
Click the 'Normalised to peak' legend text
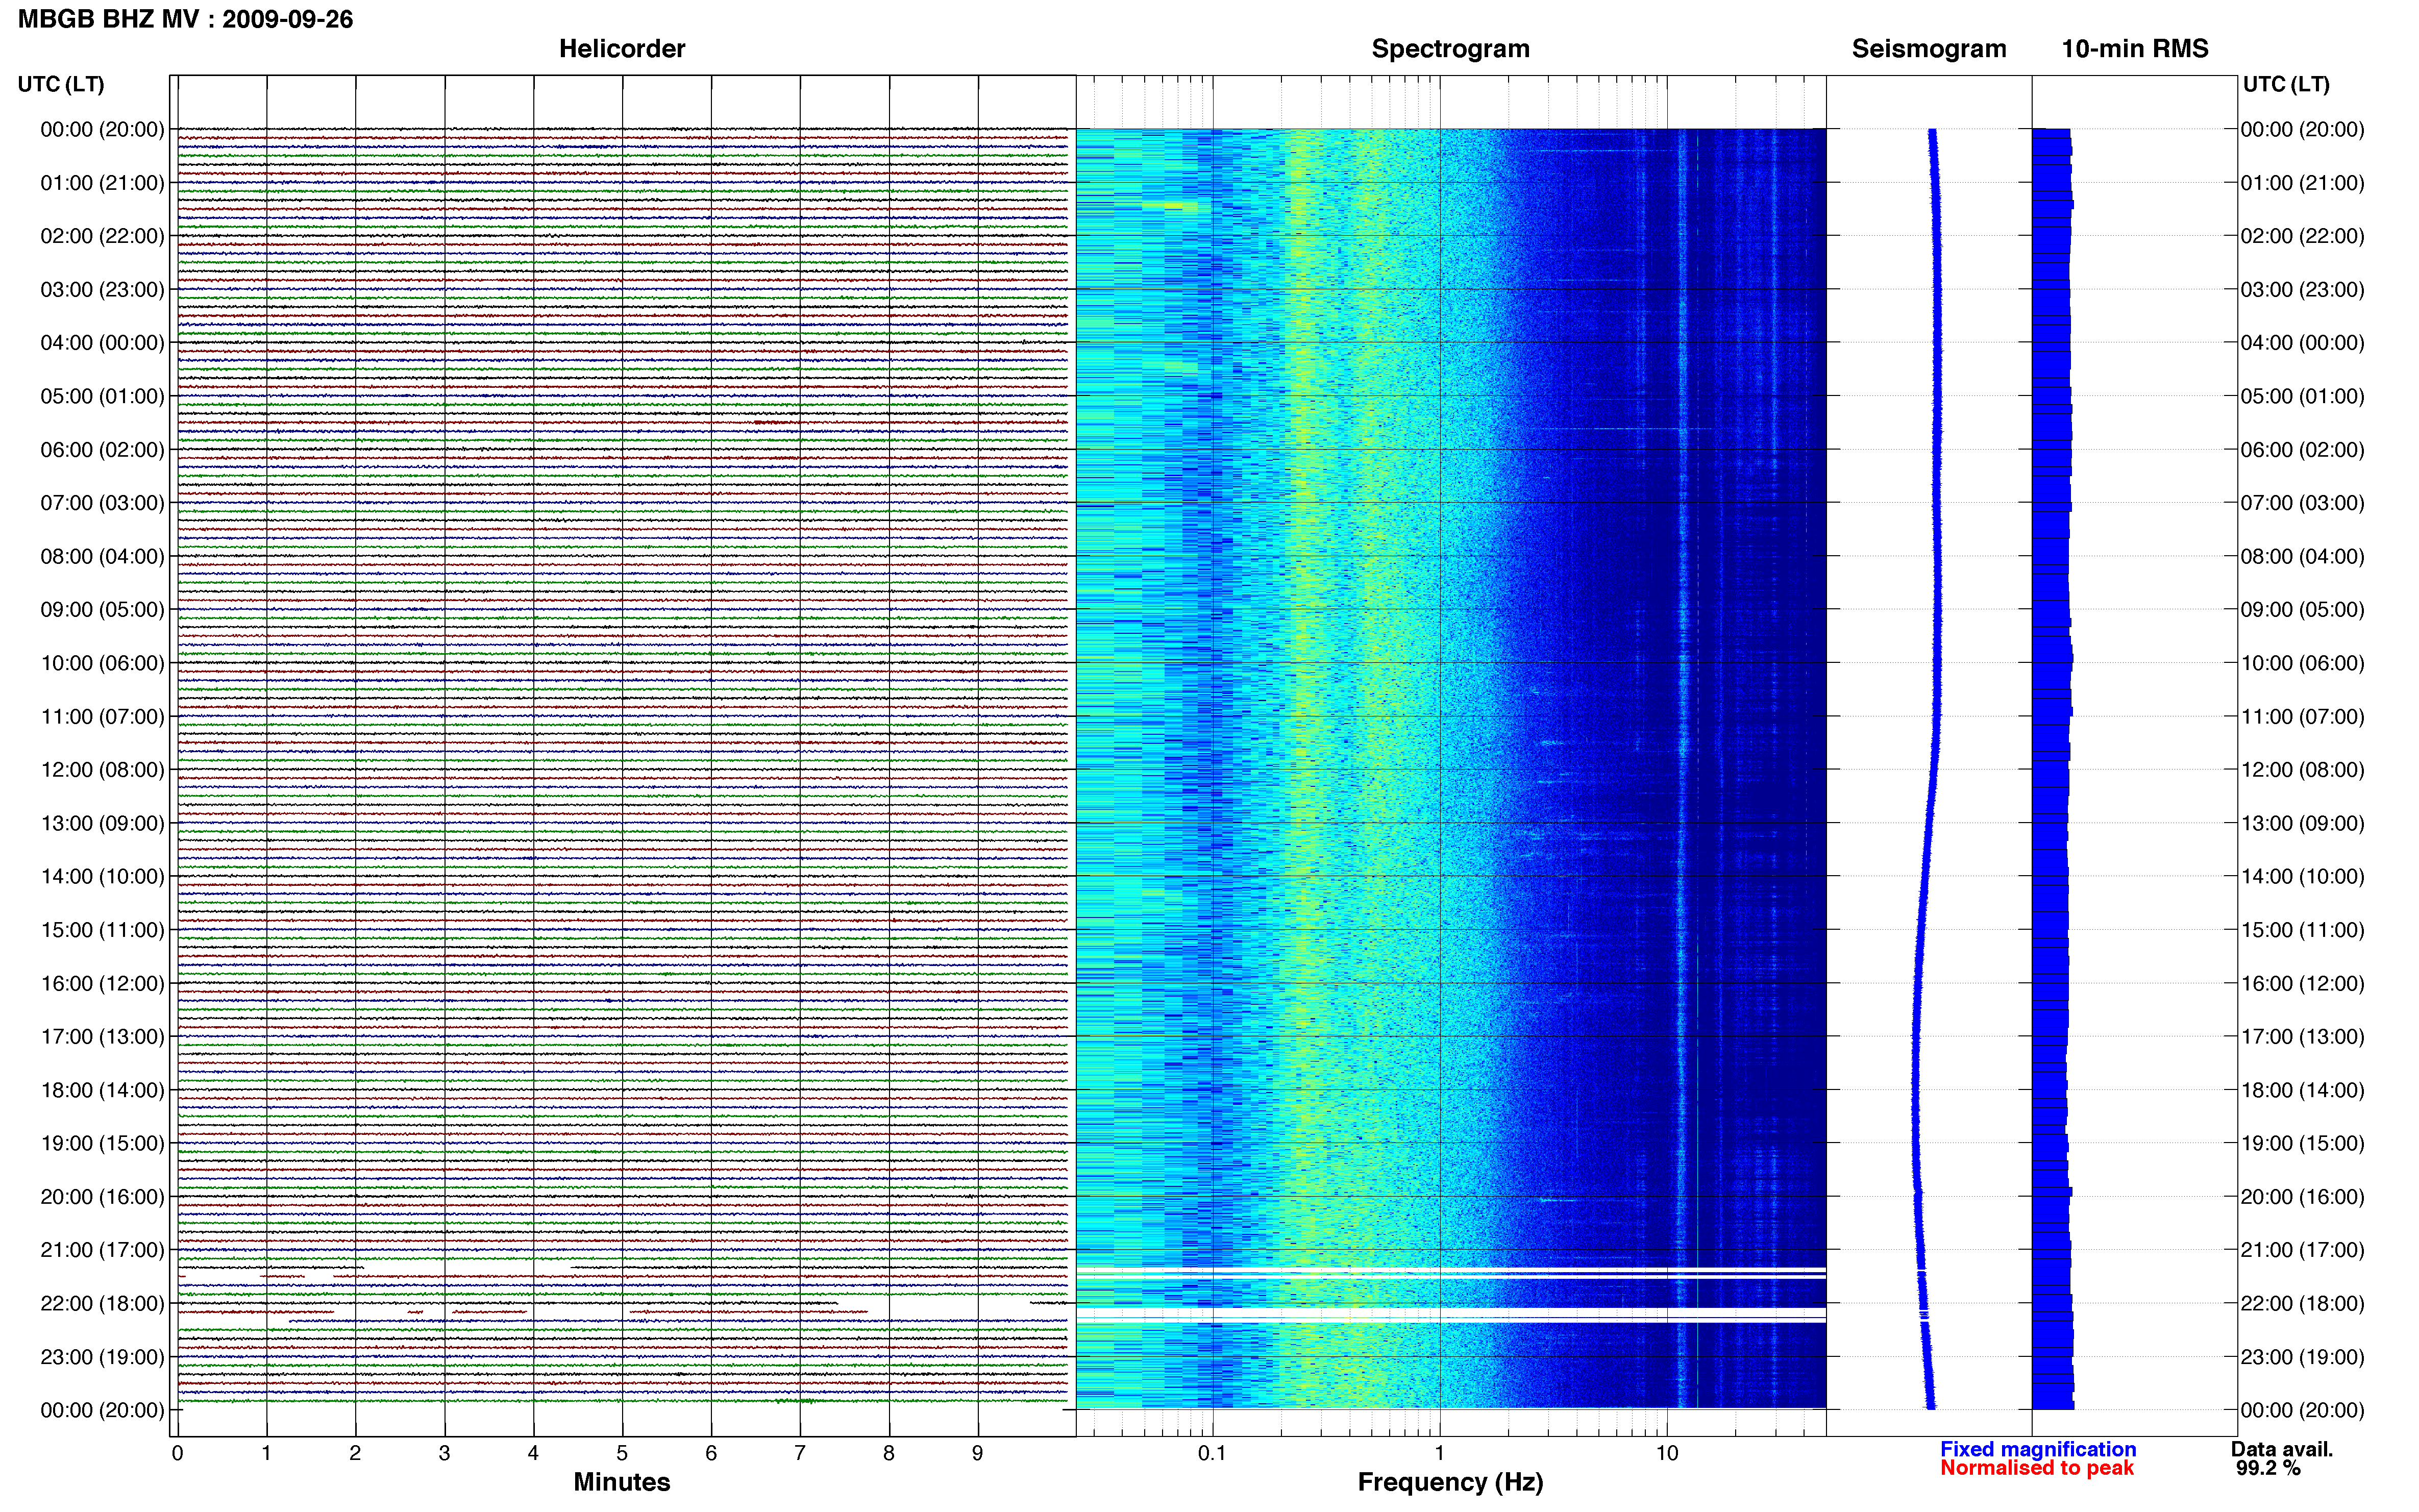(2037, 1468)
